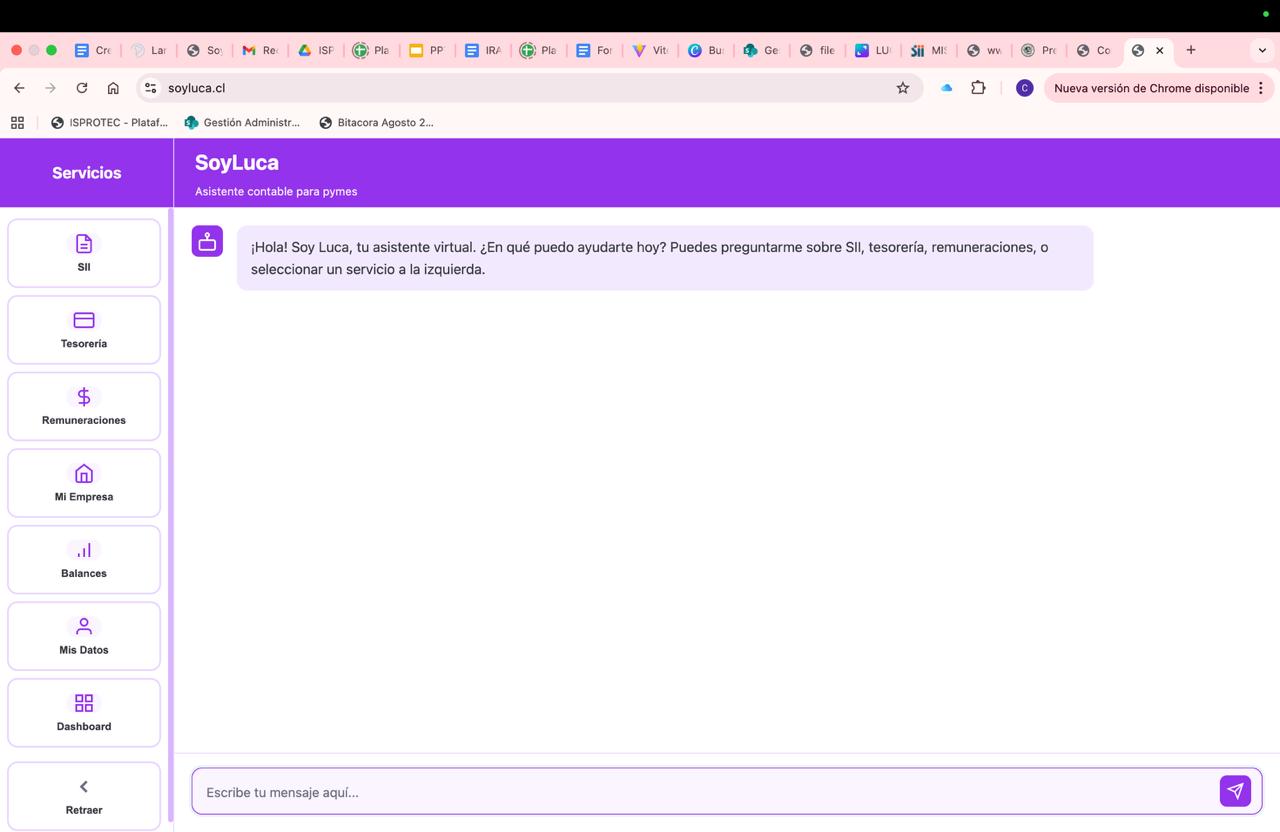Select the Balances bar chart icon
Screen dimensions: 1280x832
[83, 549]
